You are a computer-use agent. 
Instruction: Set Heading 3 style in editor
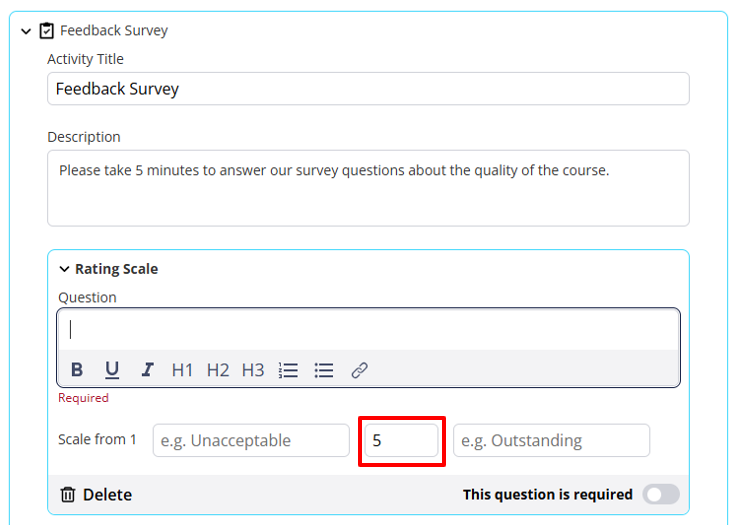click(253, 370)
